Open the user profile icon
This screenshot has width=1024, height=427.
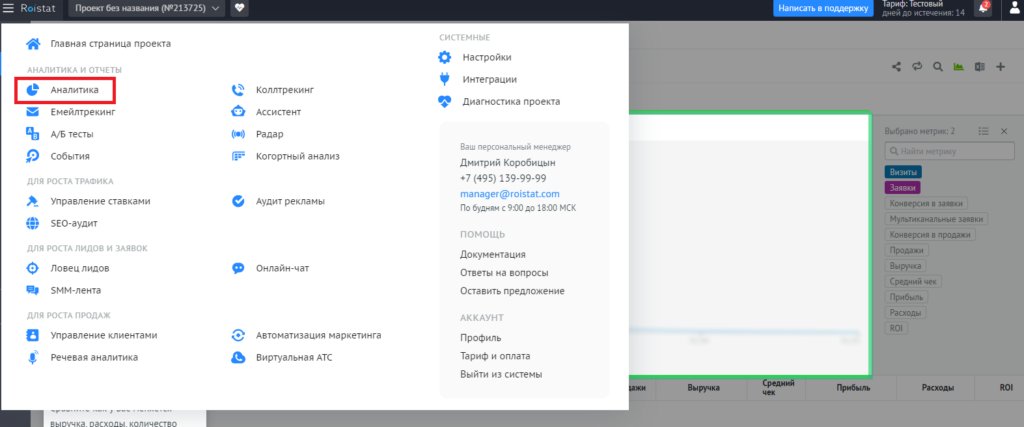coord(1014,8)
